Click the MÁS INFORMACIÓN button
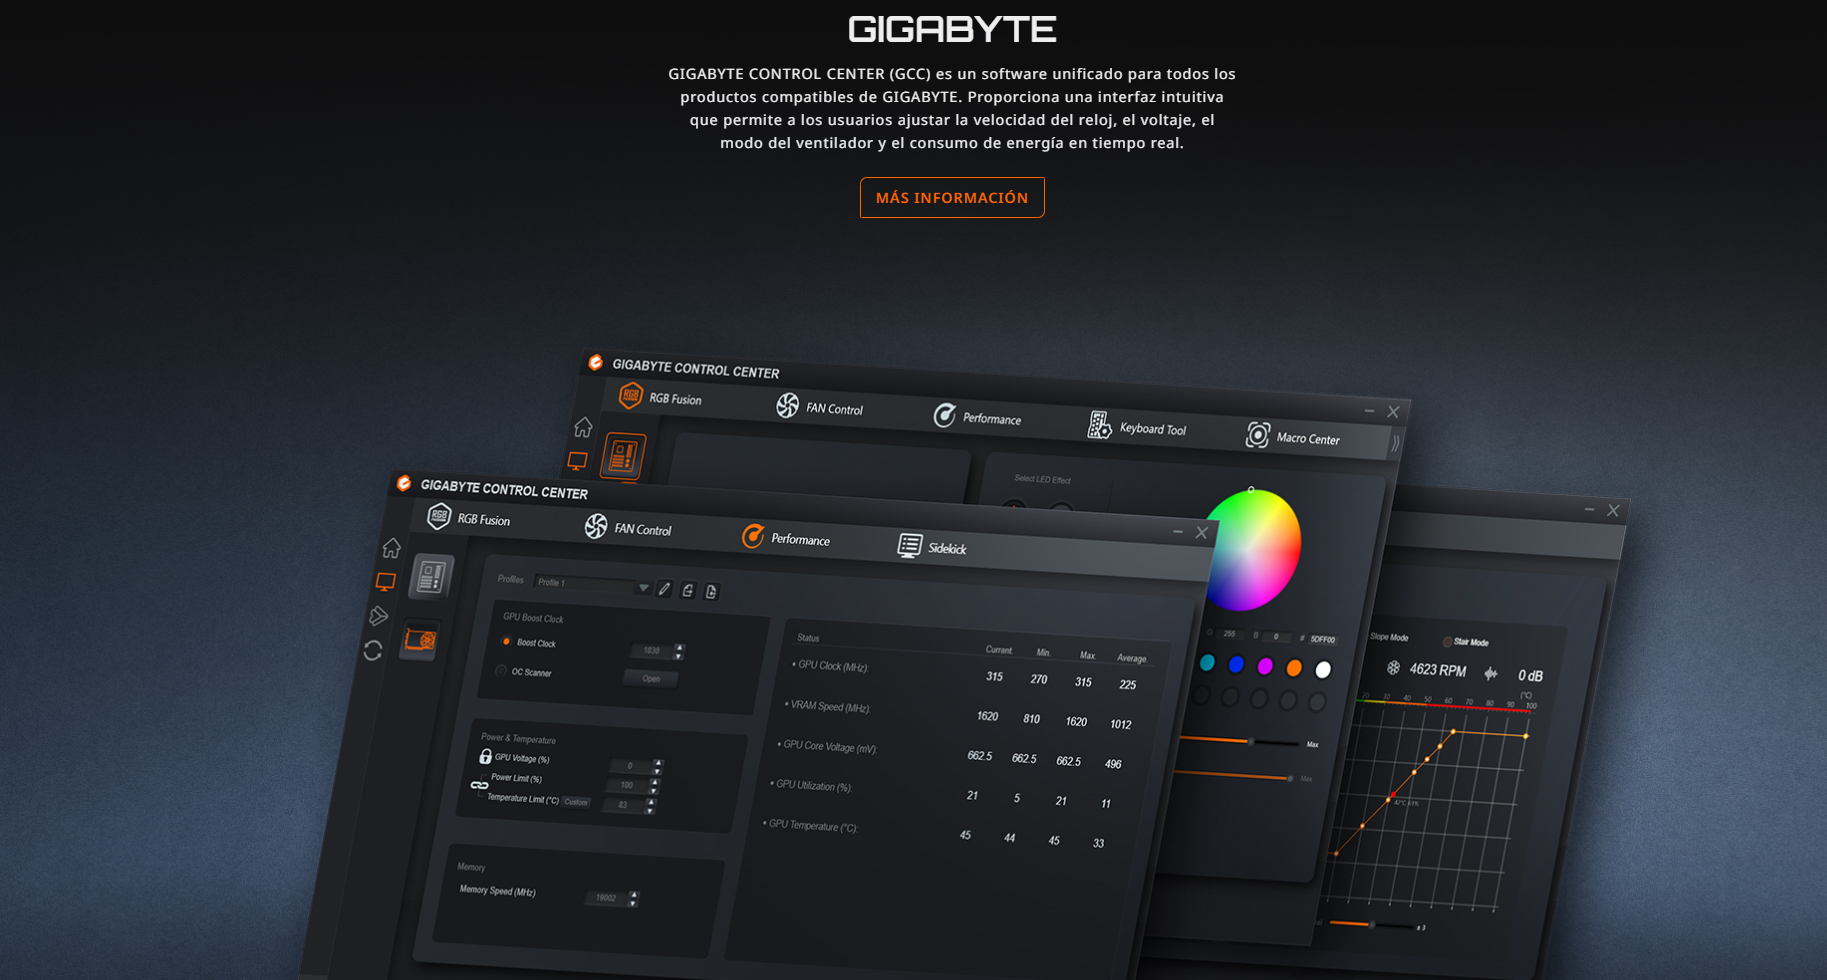This screenshot has width=1827, height=980. 951,197
